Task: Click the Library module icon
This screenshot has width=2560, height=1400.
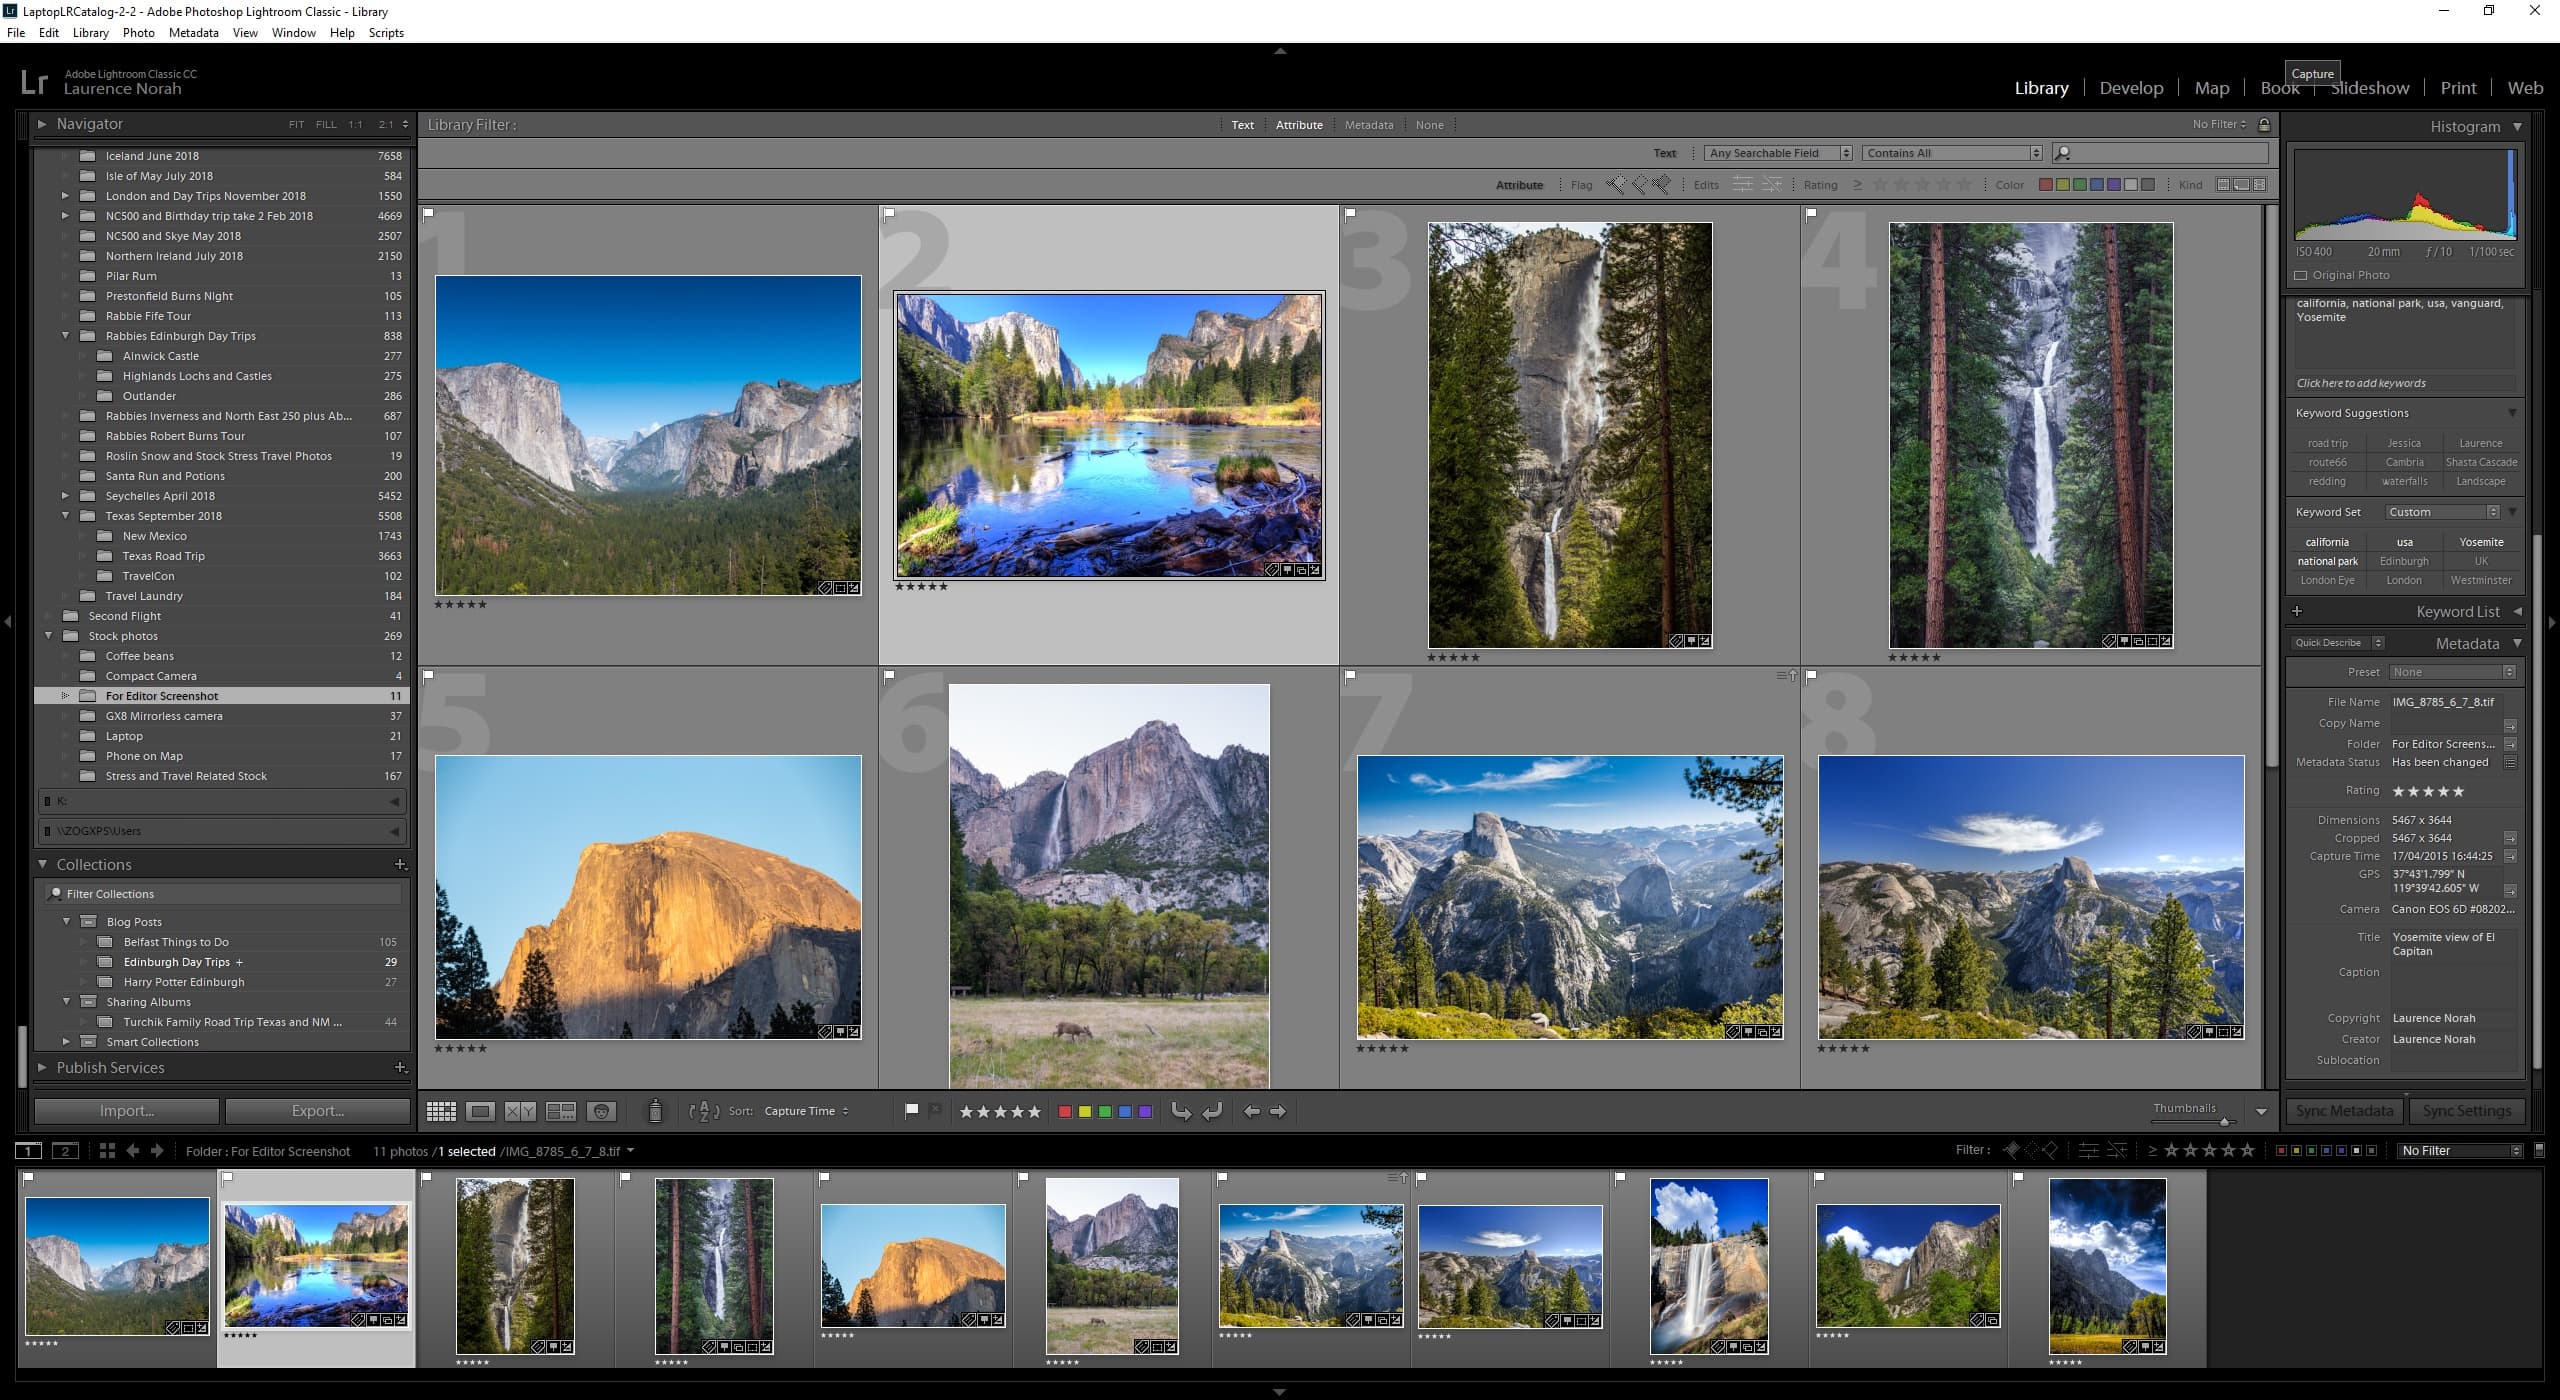Action: click(x=2041, y=88)
